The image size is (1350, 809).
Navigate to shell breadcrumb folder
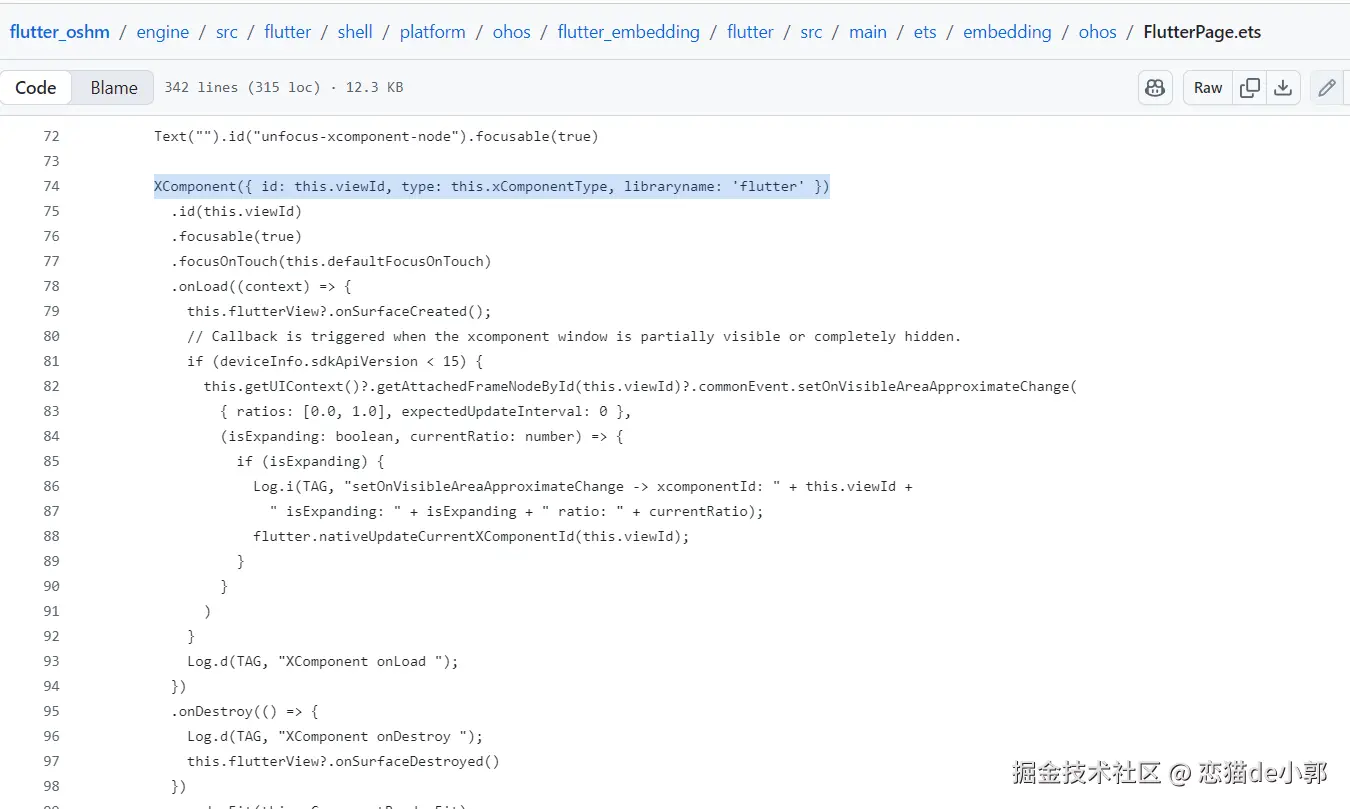coord(355,32)
